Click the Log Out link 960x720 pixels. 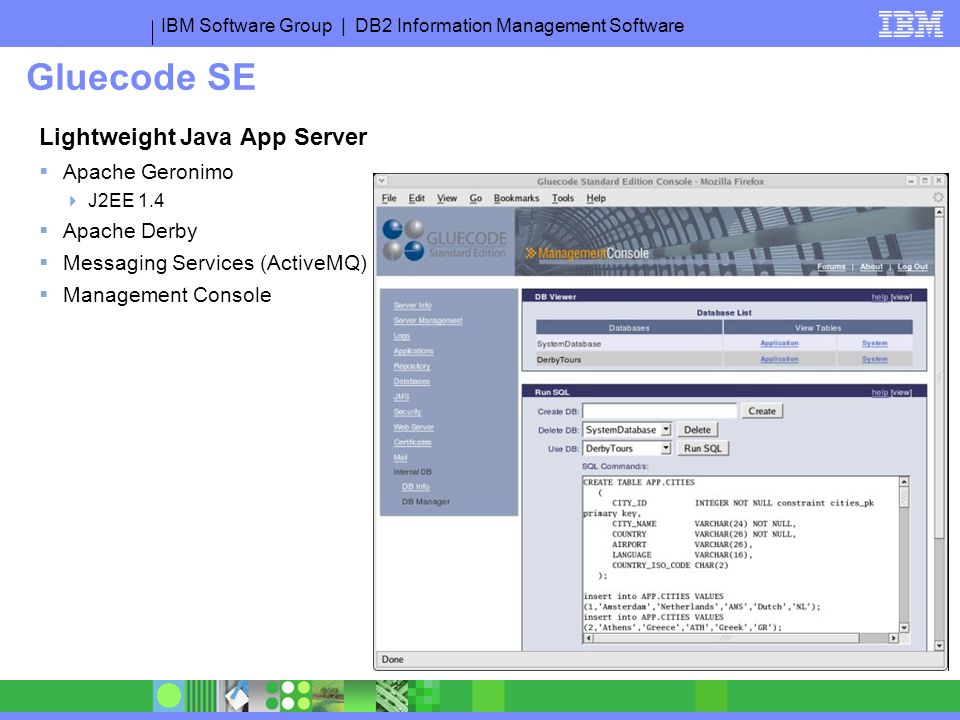click(912, 266)
